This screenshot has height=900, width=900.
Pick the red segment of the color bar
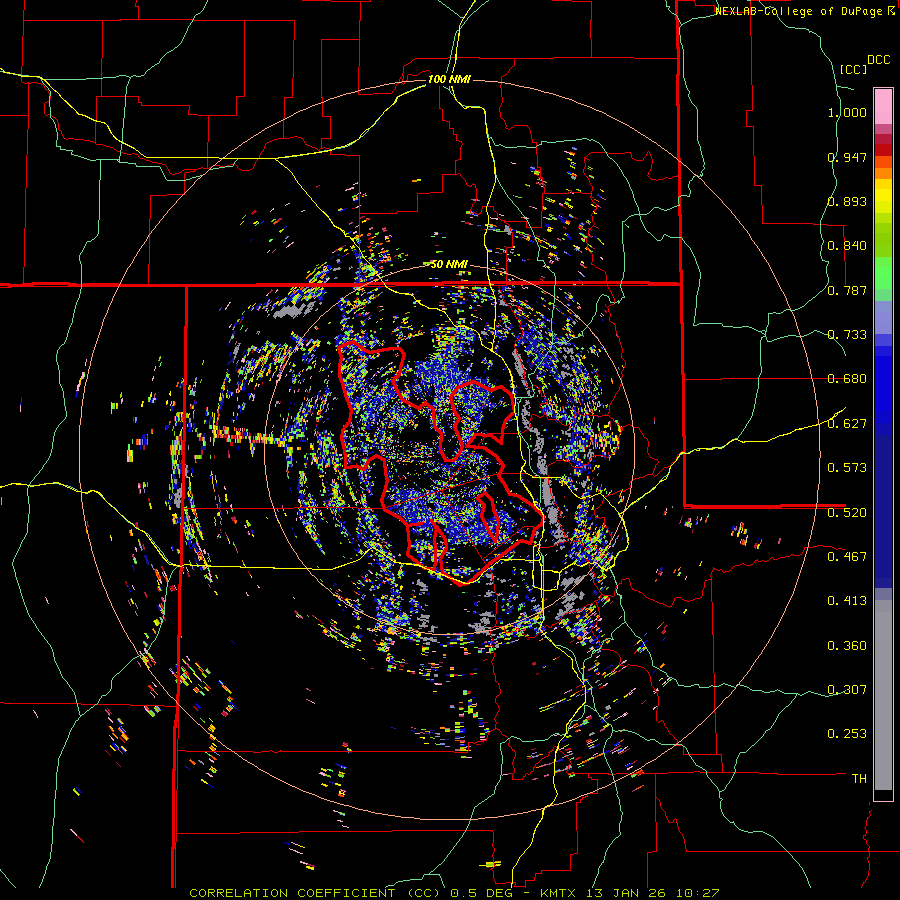click(x=883, y=150)
